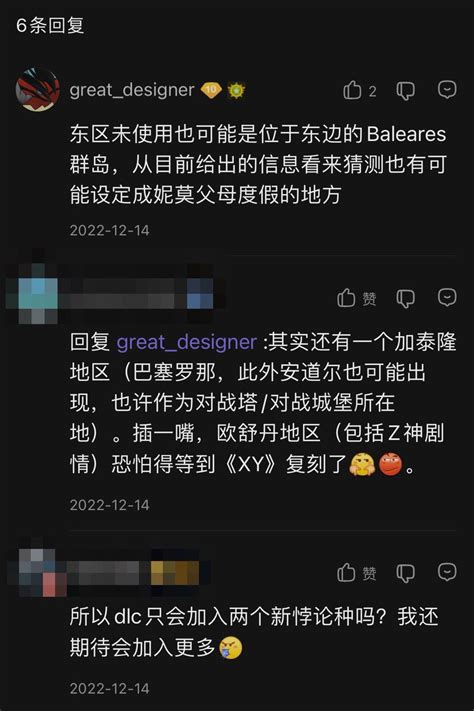The width and height of the screenshot is (474, 711).
Task: Open great_designer's avatar profile picture
Action: click(38, 90)
